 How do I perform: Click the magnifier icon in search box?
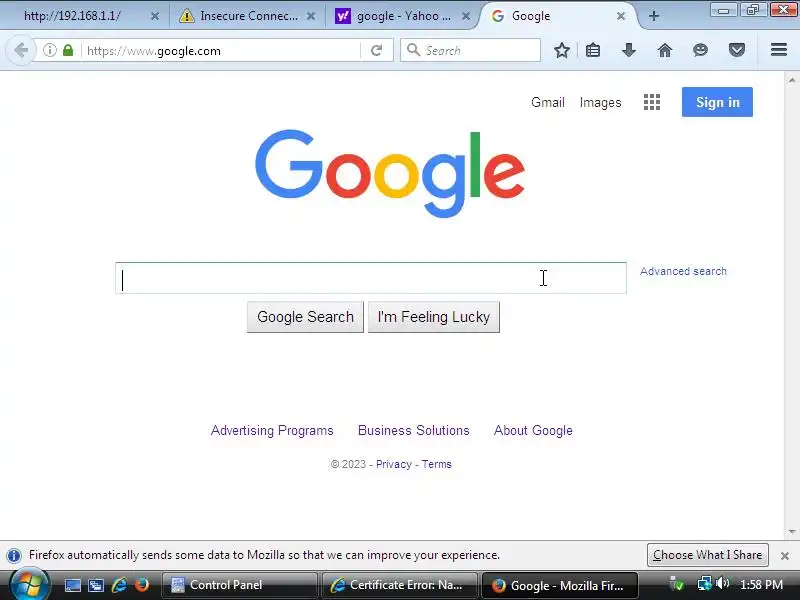413,50
